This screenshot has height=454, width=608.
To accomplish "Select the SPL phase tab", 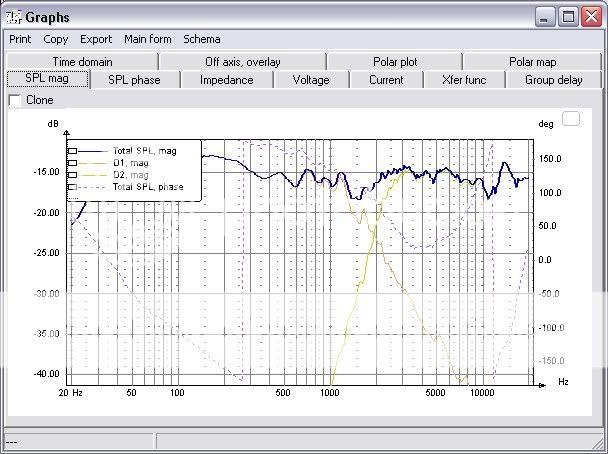I will (134, 80).
